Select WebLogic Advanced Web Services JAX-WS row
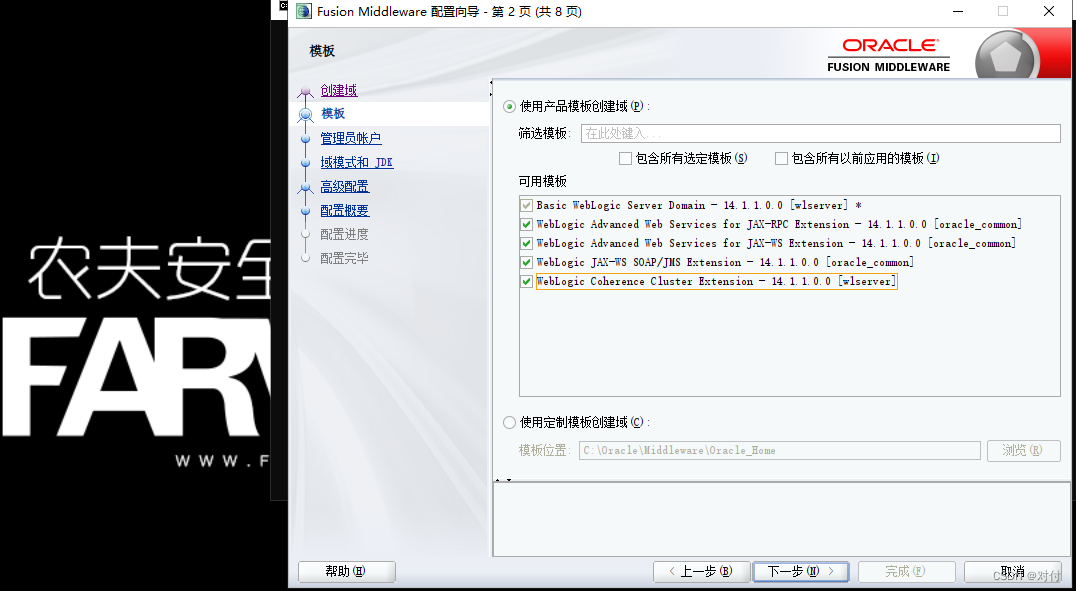 click(x=776, y=244)
